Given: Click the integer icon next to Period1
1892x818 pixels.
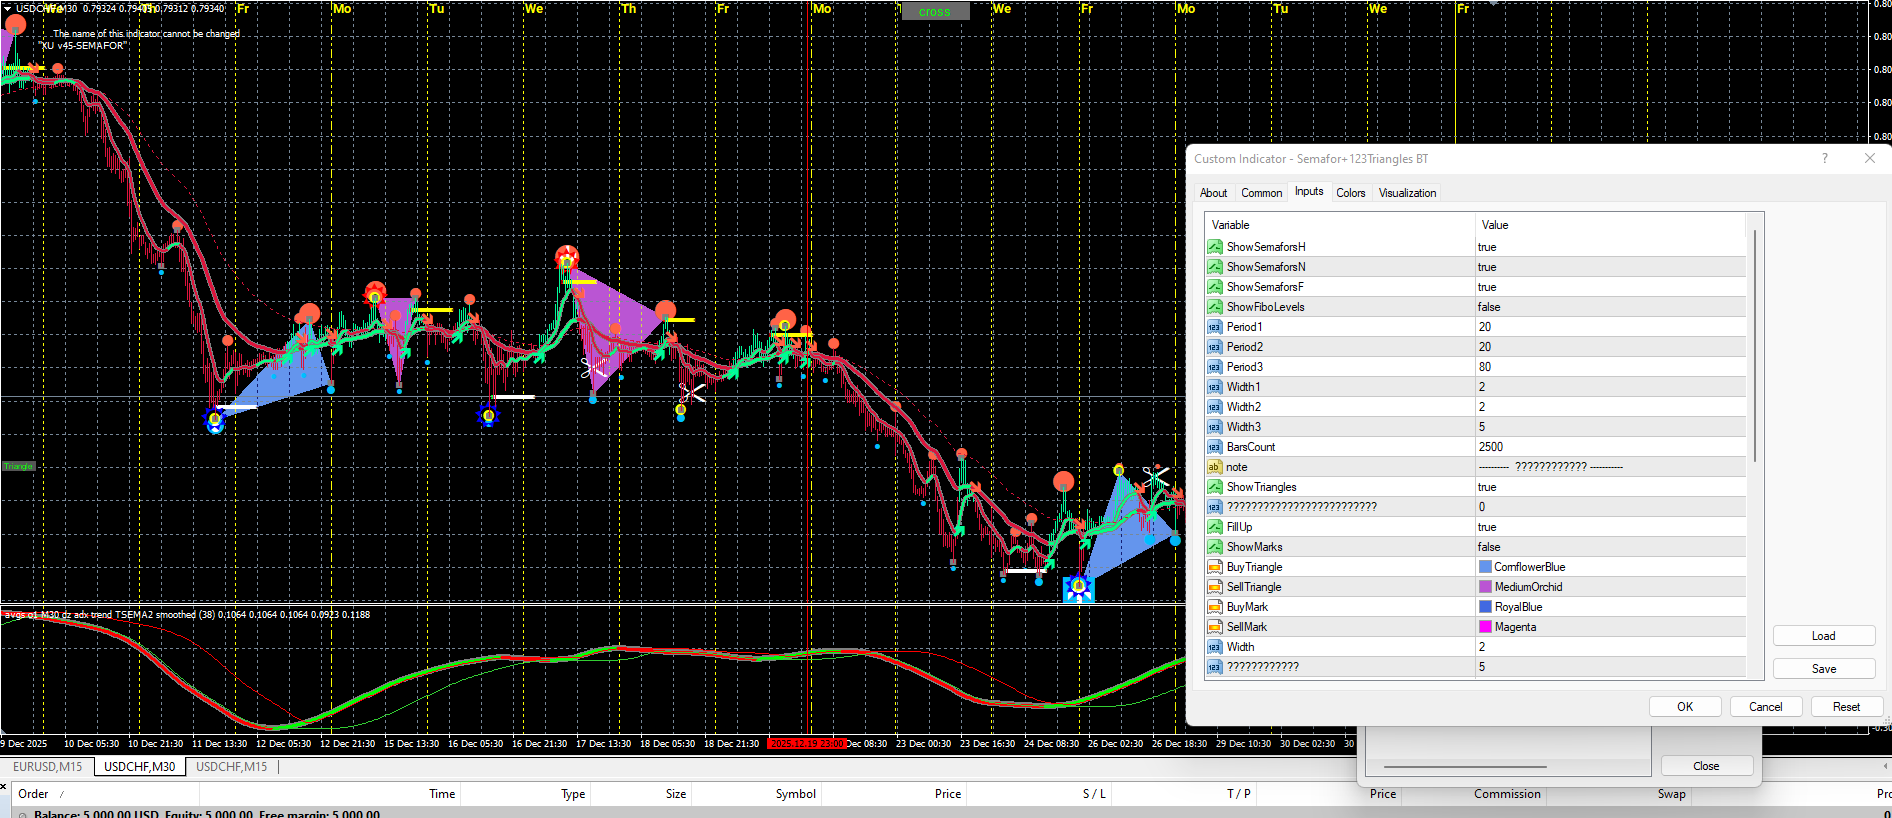Looking at the screenshot, I should coord(1214,327).
